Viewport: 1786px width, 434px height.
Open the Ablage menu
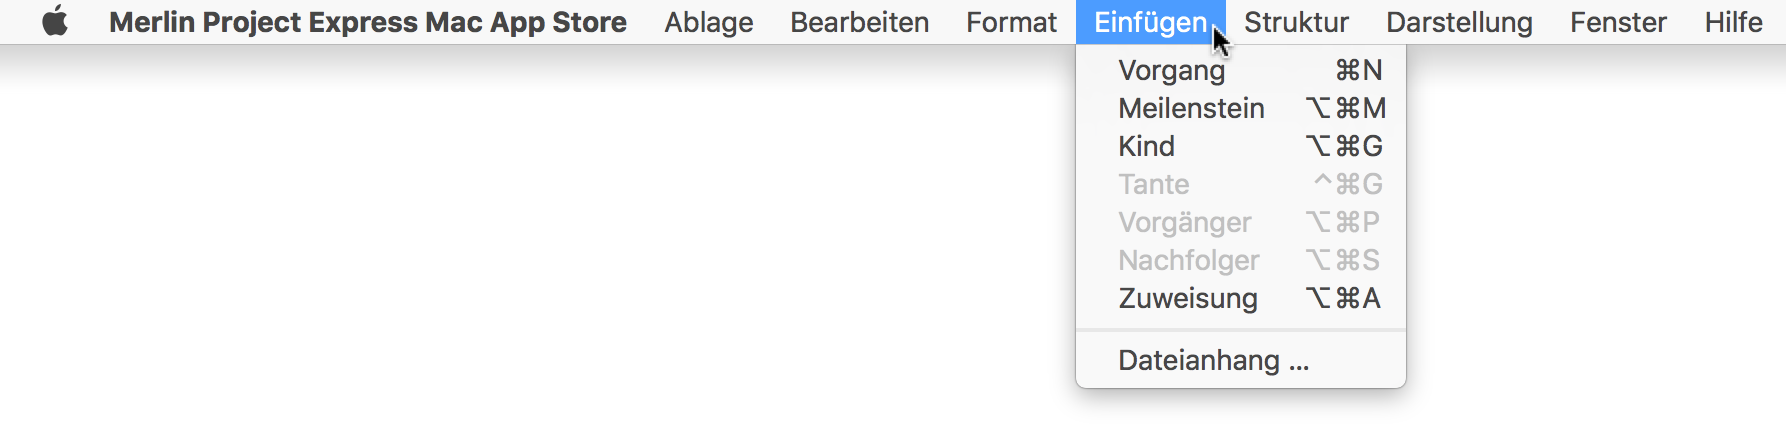point(709,22)
